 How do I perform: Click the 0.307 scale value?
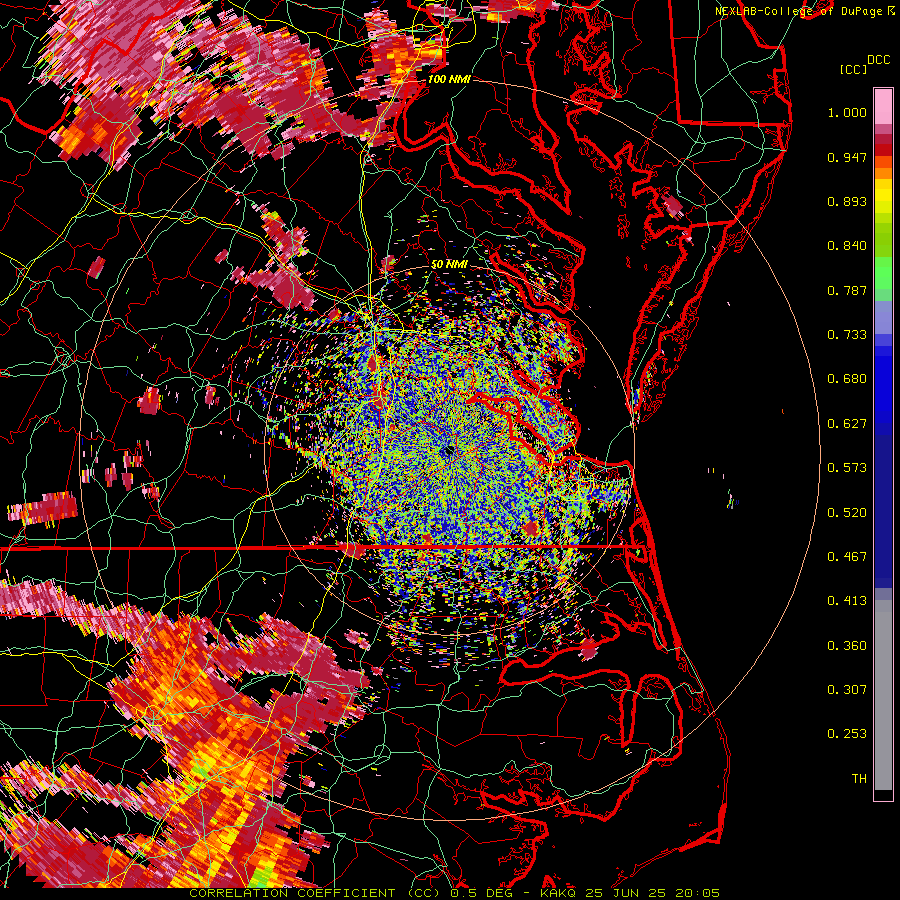click(847, 690)
